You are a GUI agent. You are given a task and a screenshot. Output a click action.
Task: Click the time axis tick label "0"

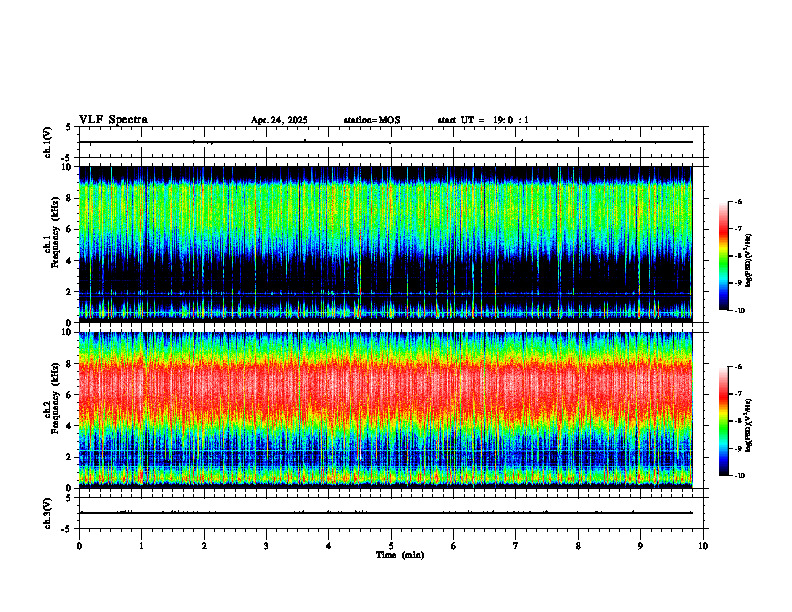pyautogui.click(x=79, y=546)
